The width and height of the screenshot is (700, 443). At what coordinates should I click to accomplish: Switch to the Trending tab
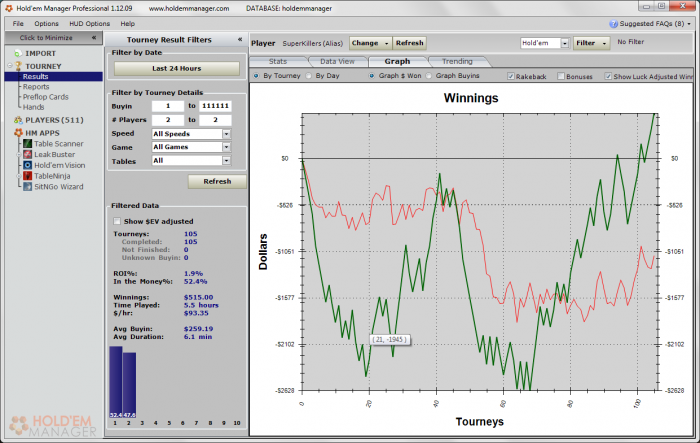[457, 61]
